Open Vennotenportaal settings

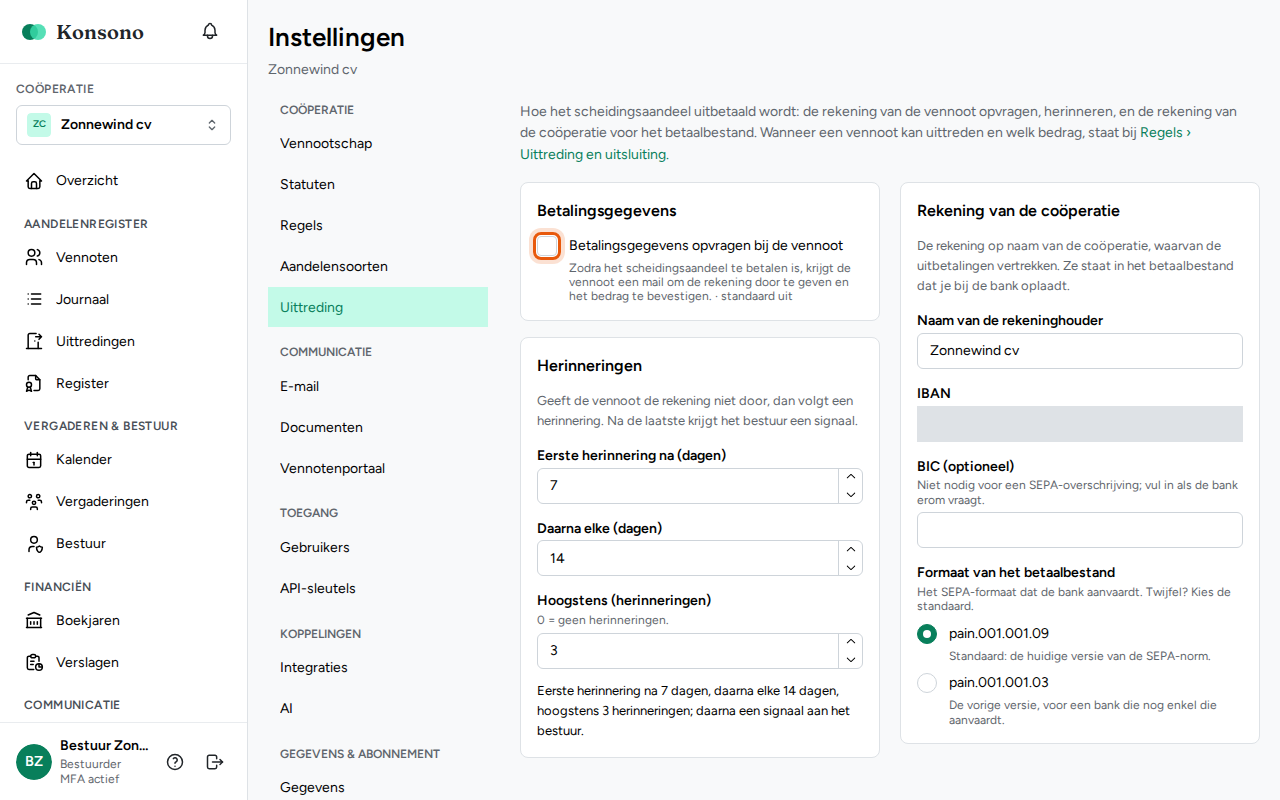378,469
